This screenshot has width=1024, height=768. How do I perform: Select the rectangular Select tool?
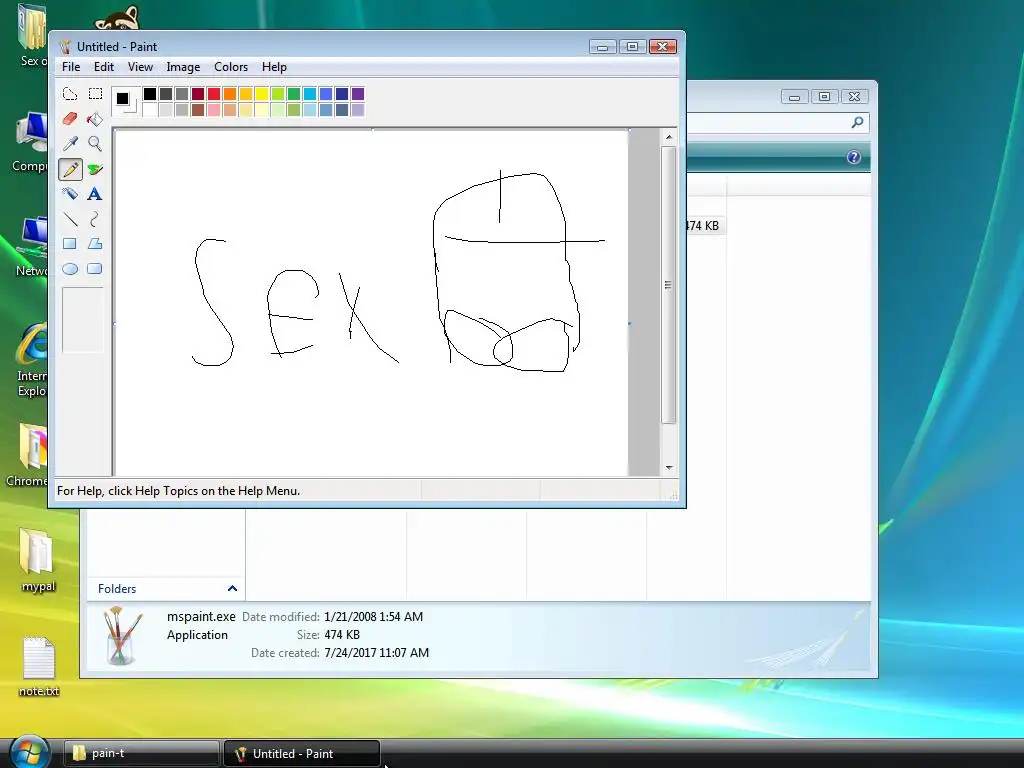pyautogui.click(x=95, y=94)
